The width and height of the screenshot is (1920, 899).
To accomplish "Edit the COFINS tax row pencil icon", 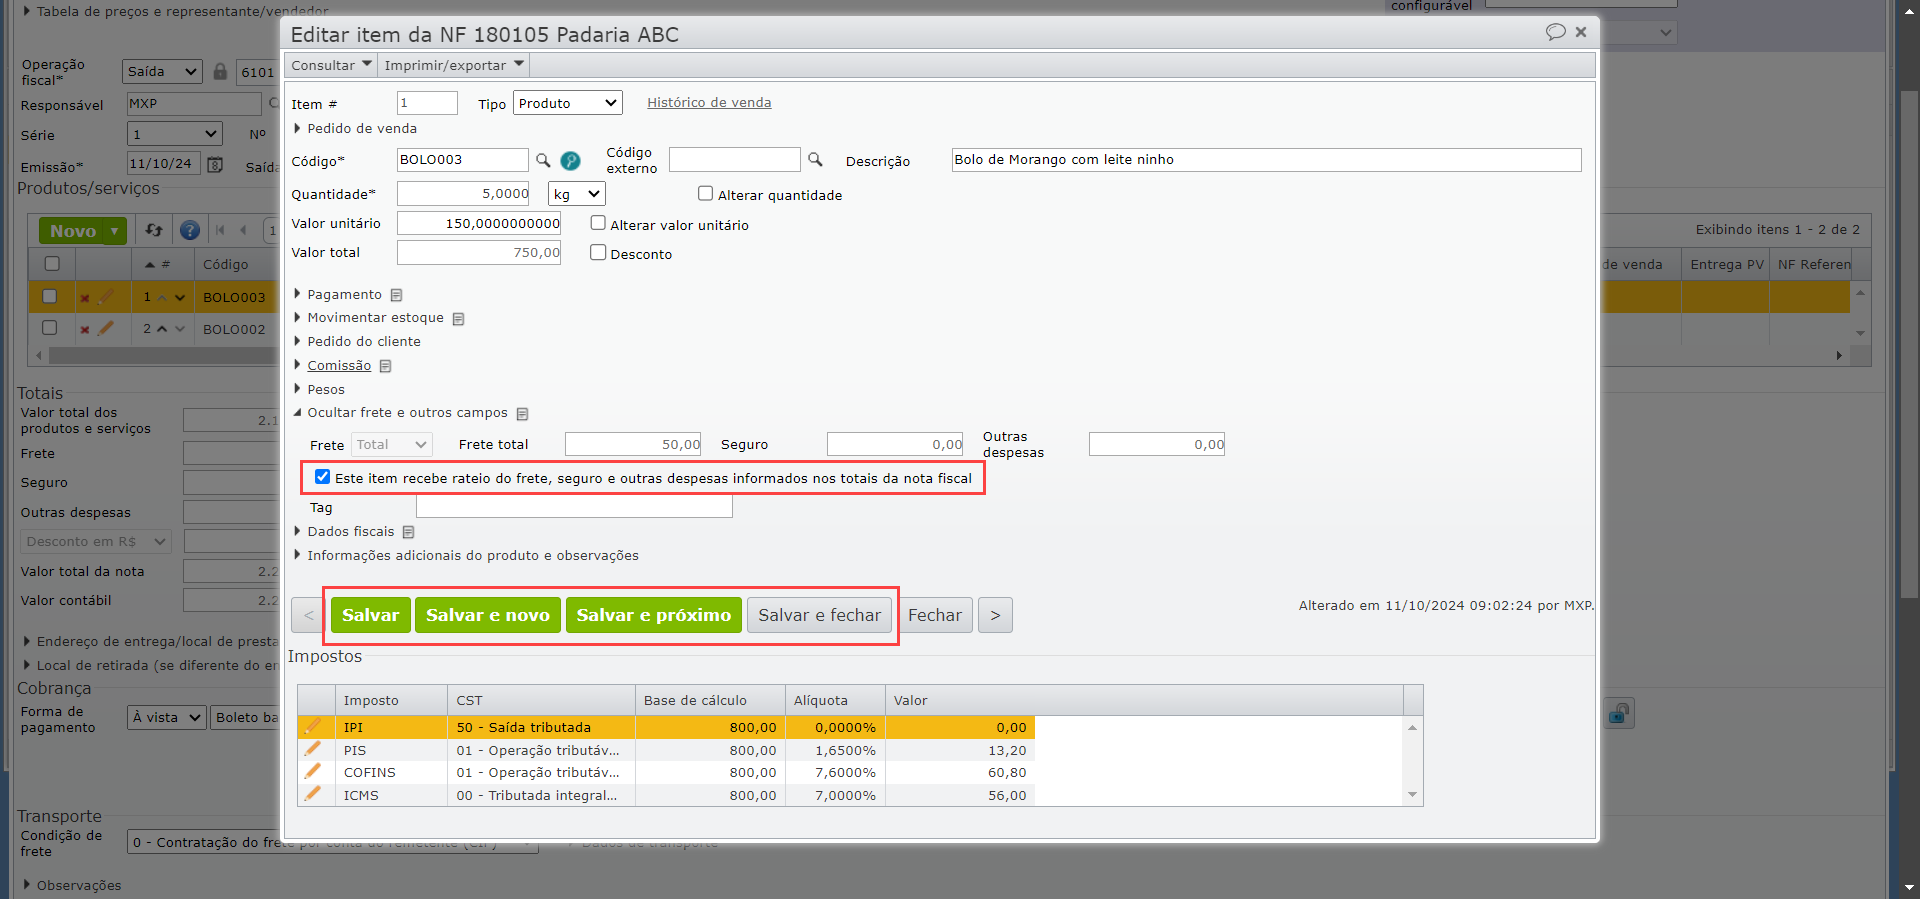I will click(x=313, y=772).
